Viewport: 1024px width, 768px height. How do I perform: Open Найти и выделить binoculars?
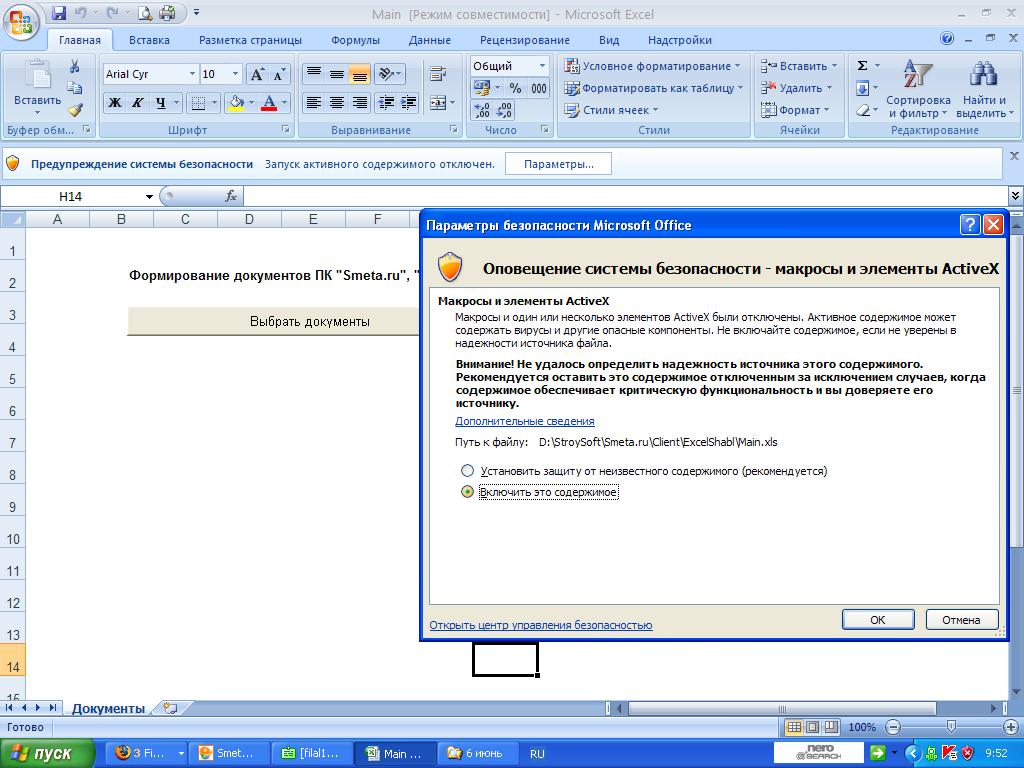(984, 88)
